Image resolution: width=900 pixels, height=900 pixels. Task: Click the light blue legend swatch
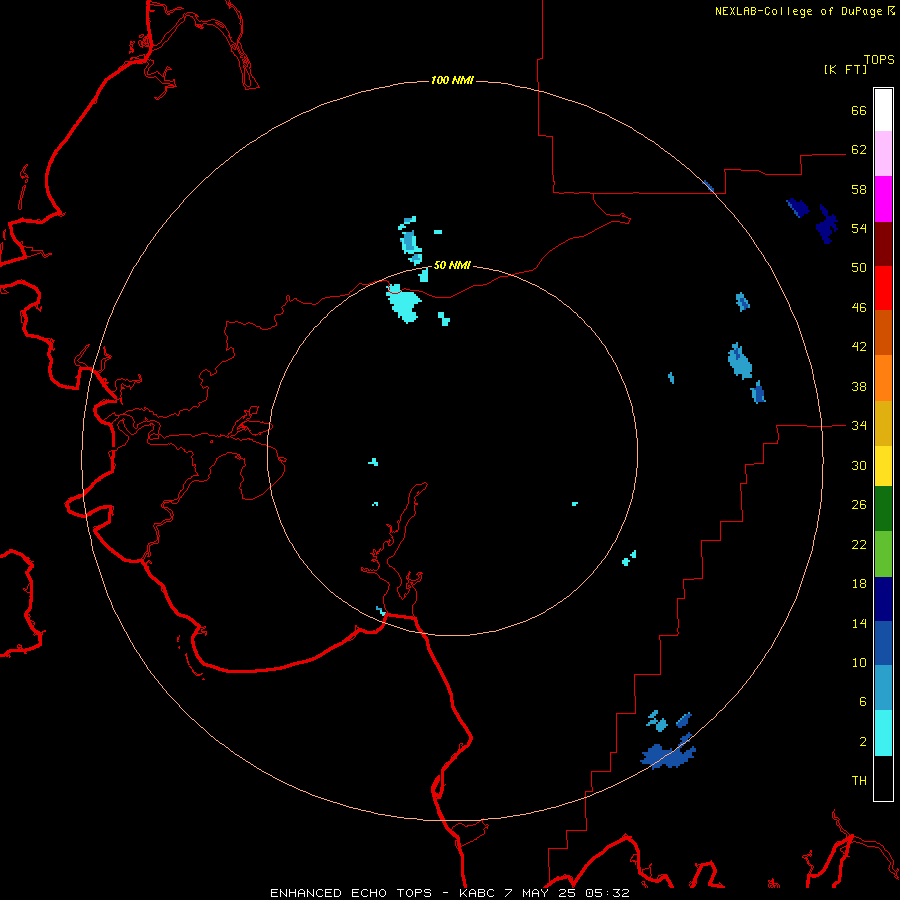click(x=883, y=688)
